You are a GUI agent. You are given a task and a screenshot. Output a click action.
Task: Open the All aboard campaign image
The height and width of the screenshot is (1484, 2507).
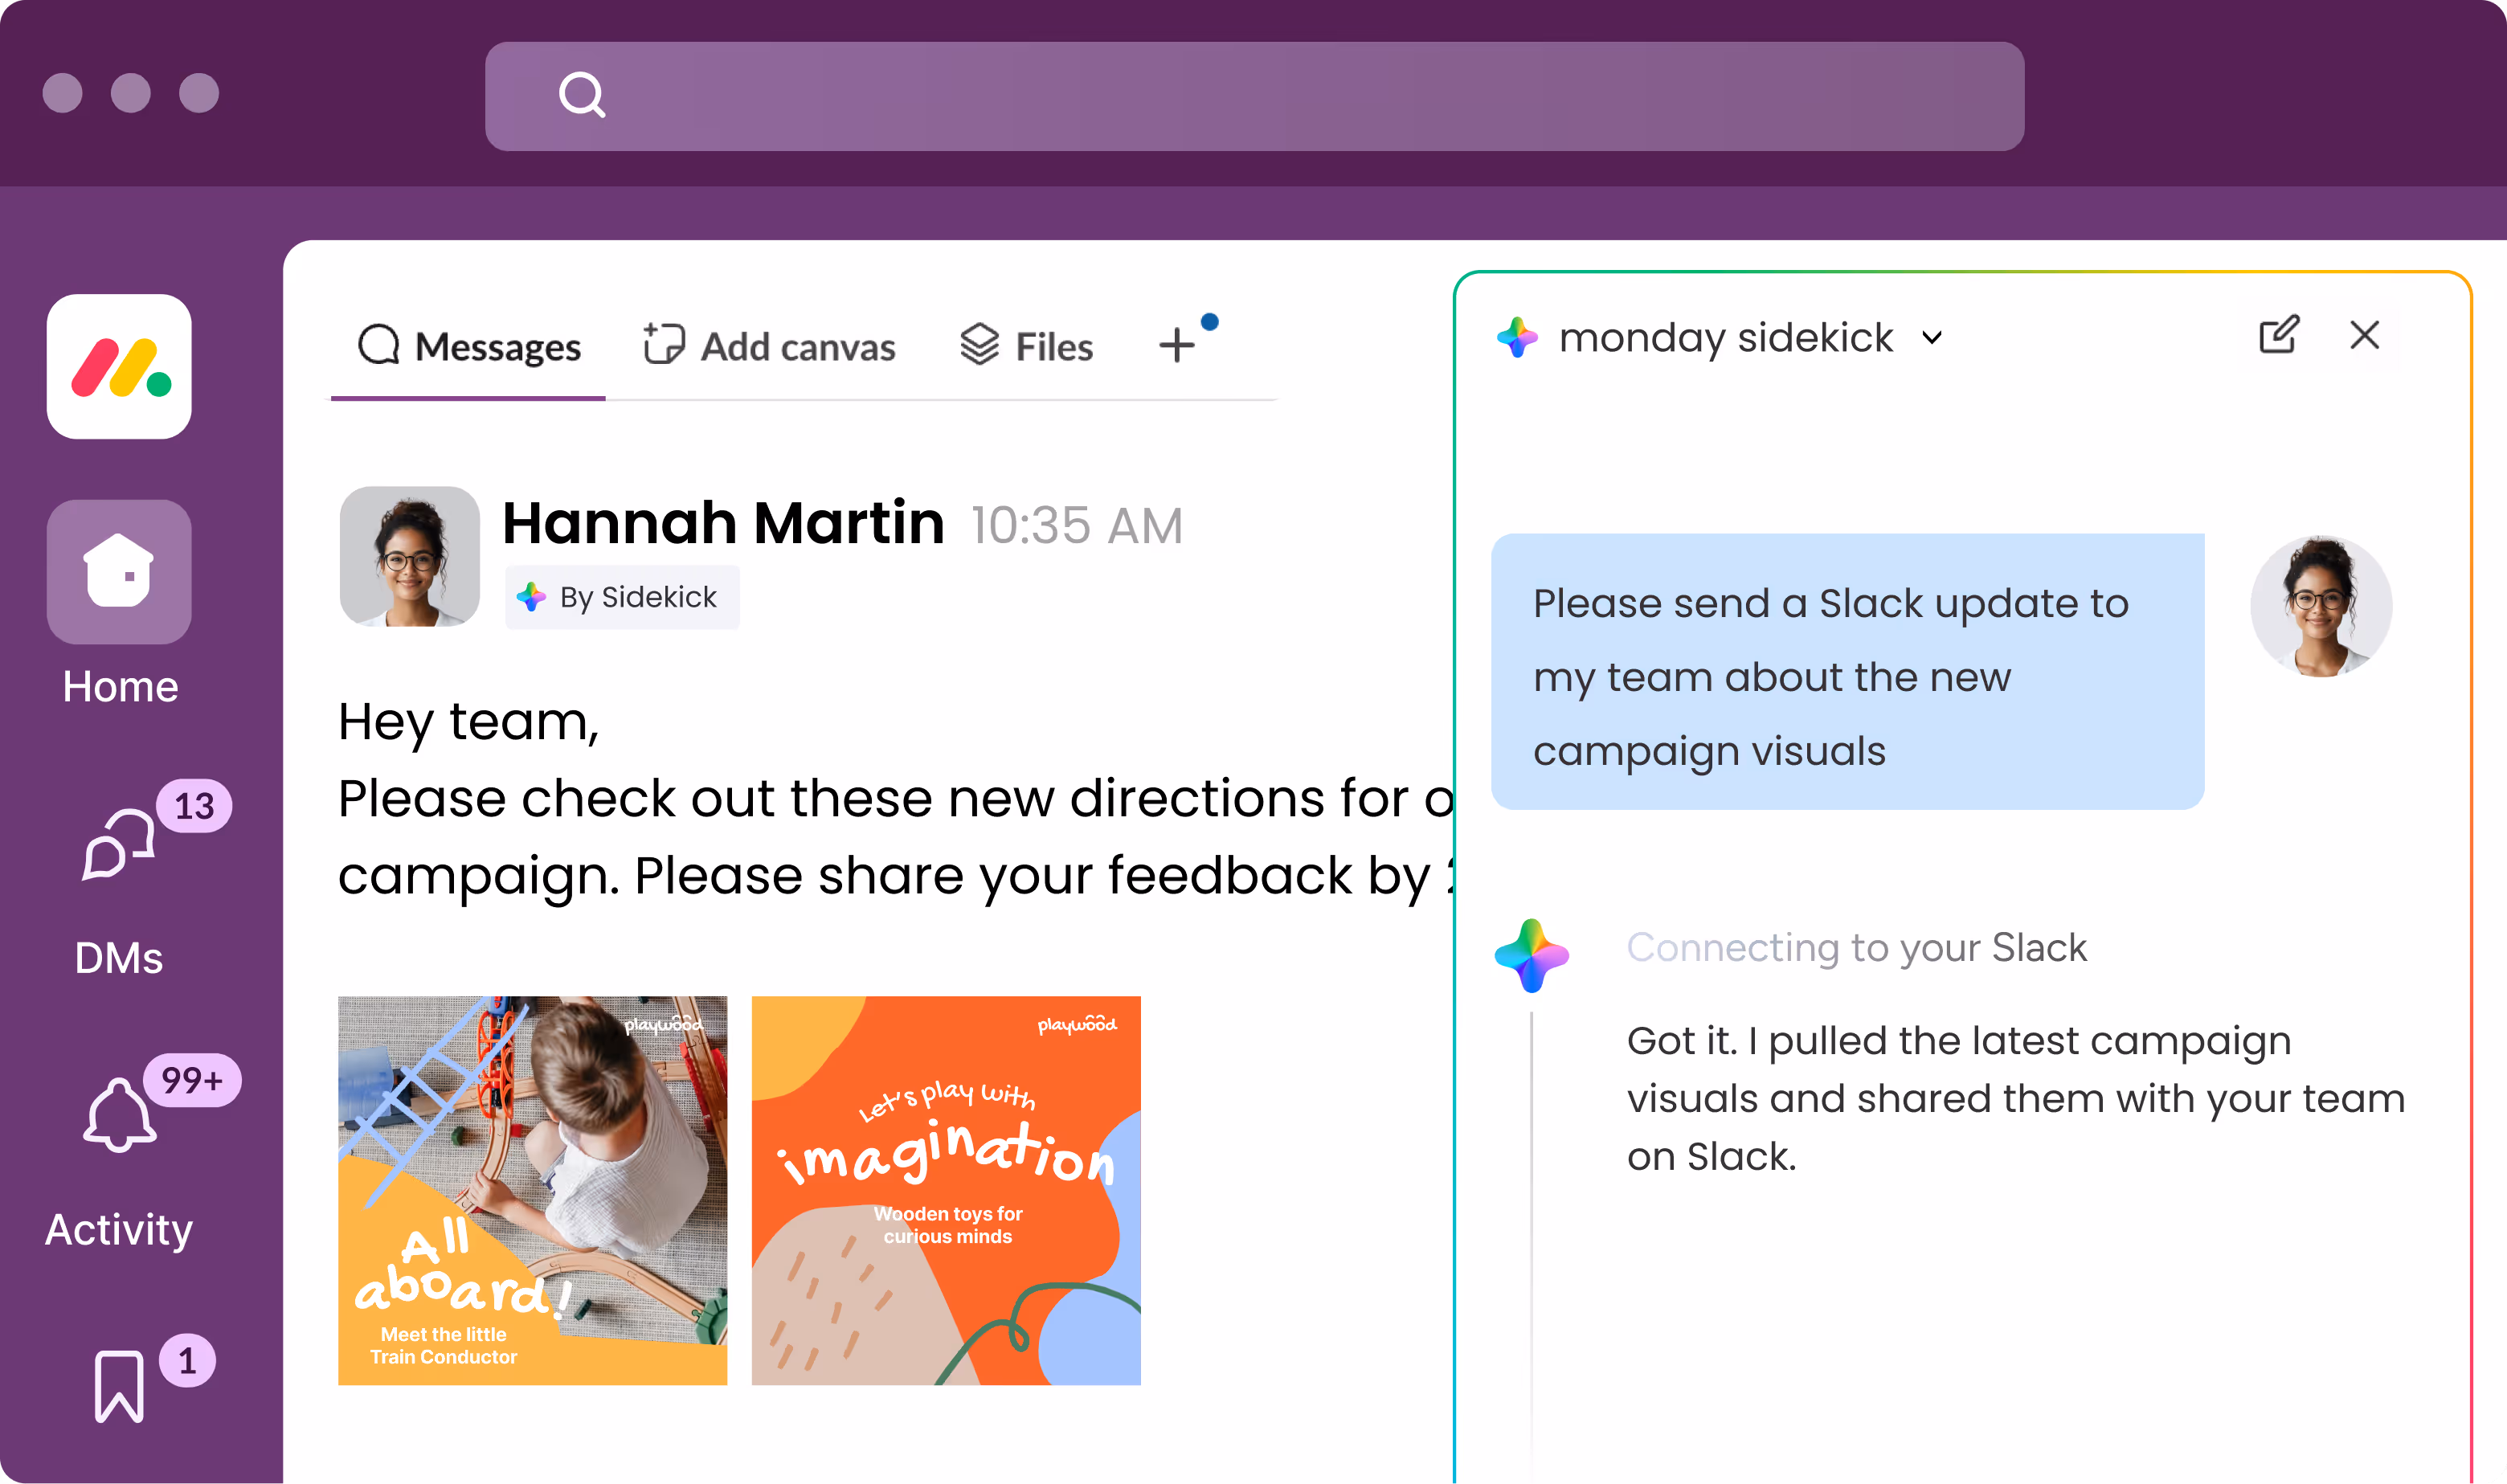pyautogui.click(x=532, y=1190)
